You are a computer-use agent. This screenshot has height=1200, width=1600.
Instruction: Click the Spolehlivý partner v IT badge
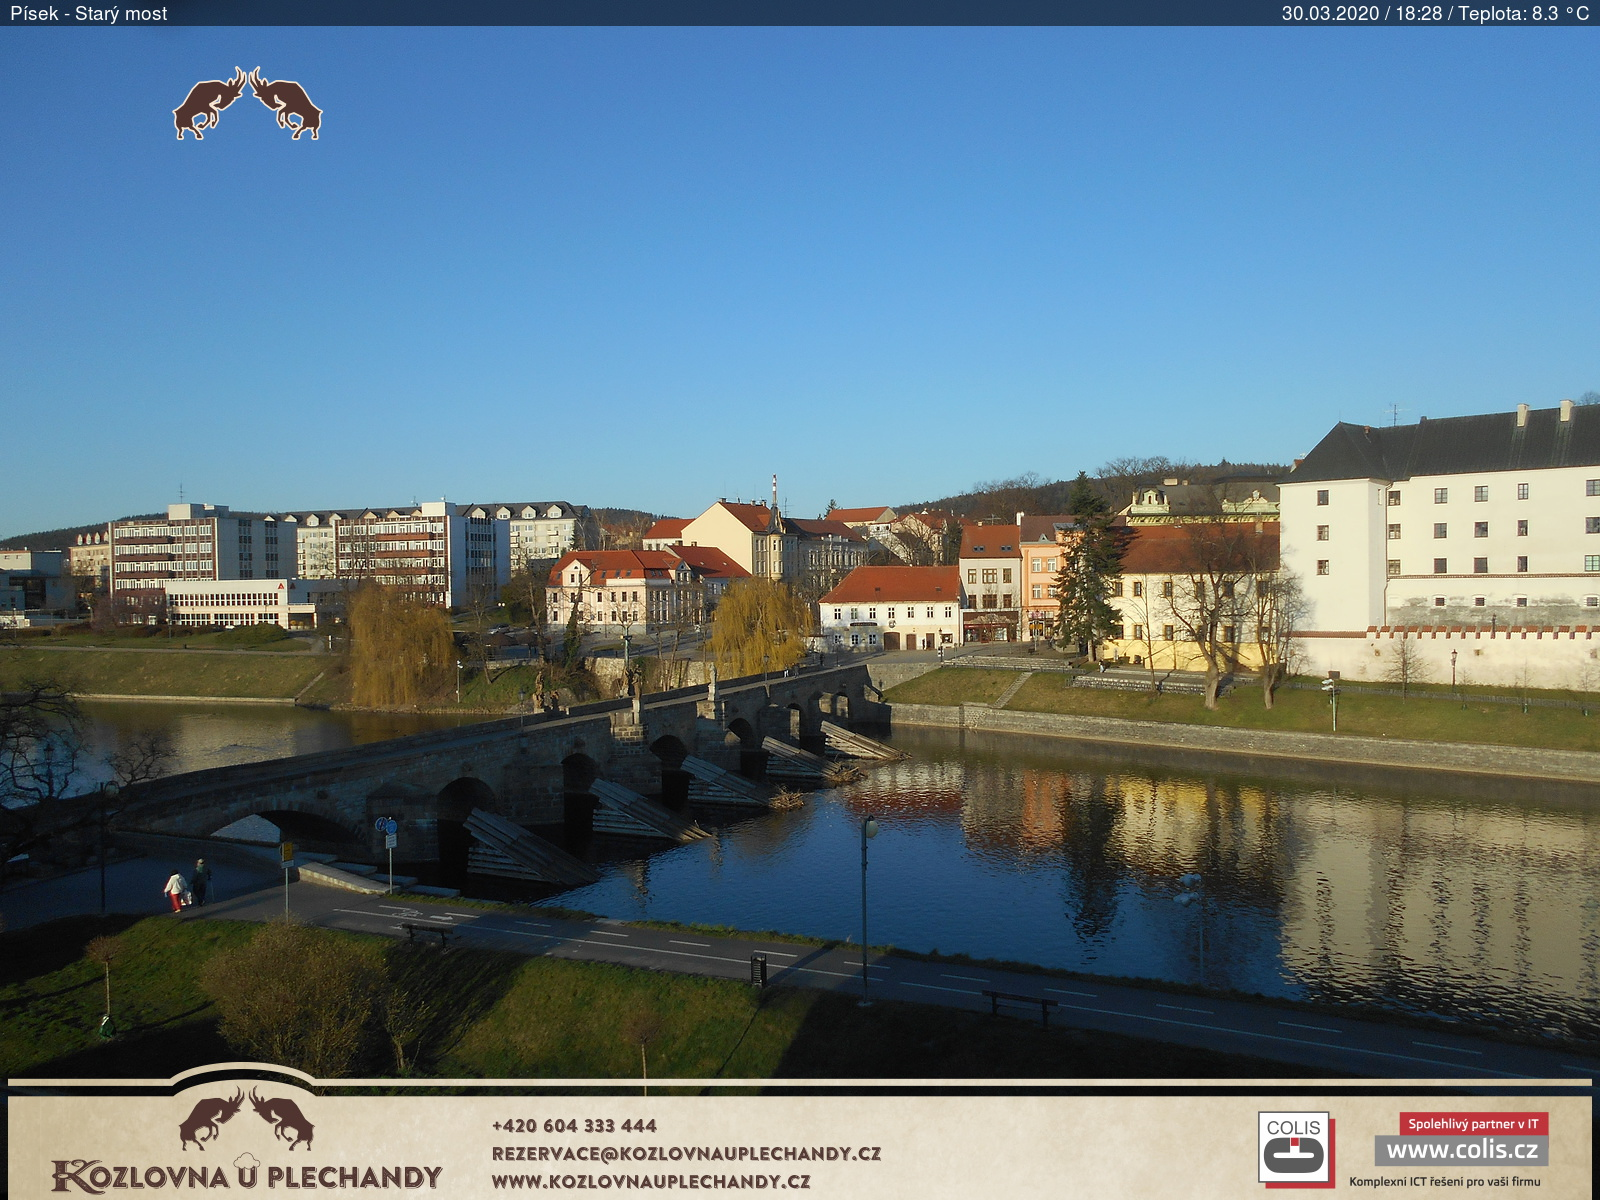coord(1473,1124)
